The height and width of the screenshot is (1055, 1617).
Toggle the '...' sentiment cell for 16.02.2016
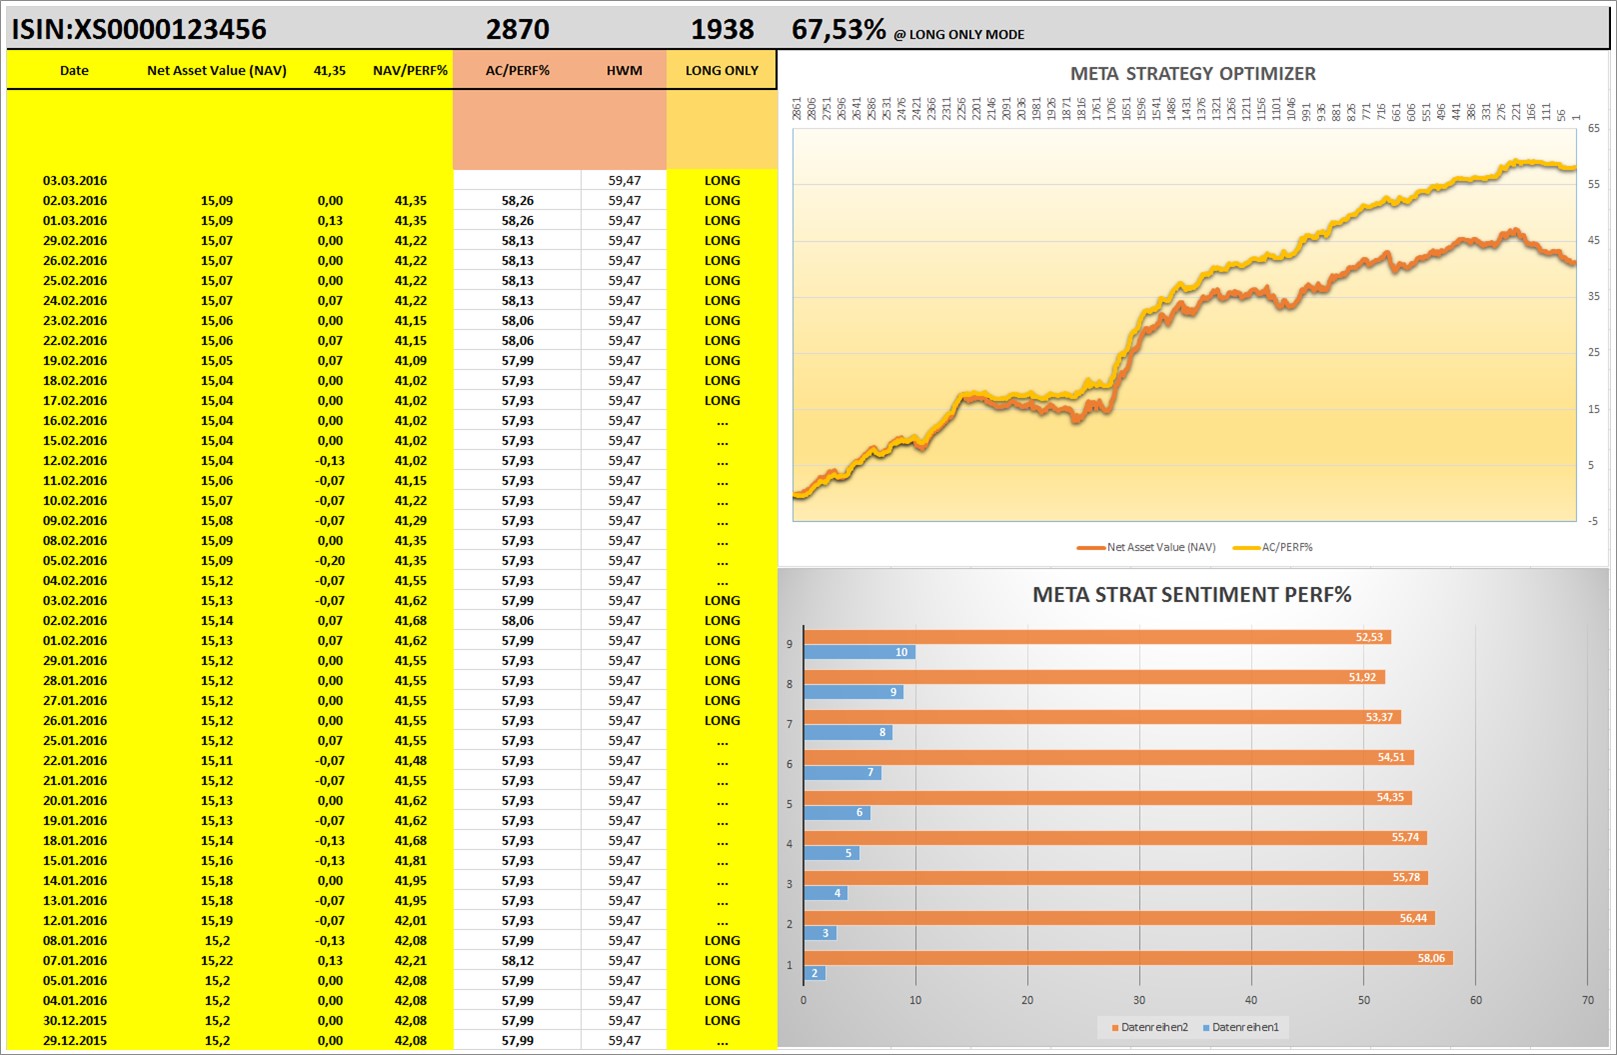pos(721,420)
